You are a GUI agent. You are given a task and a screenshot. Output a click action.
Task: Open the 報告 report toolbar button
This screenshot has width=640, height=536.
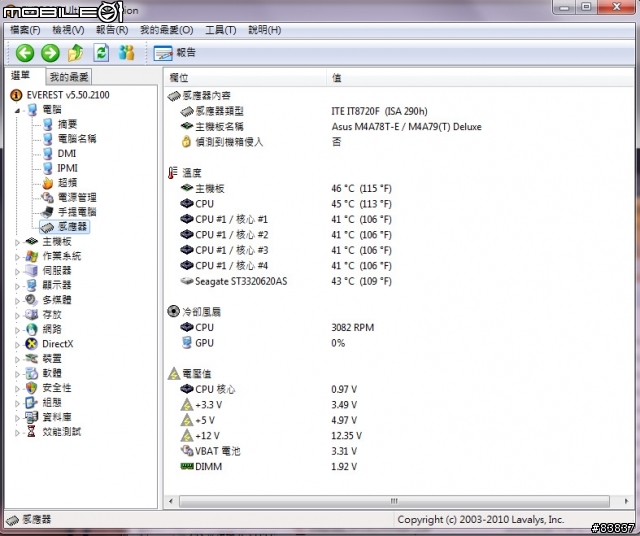coord(175,53)
